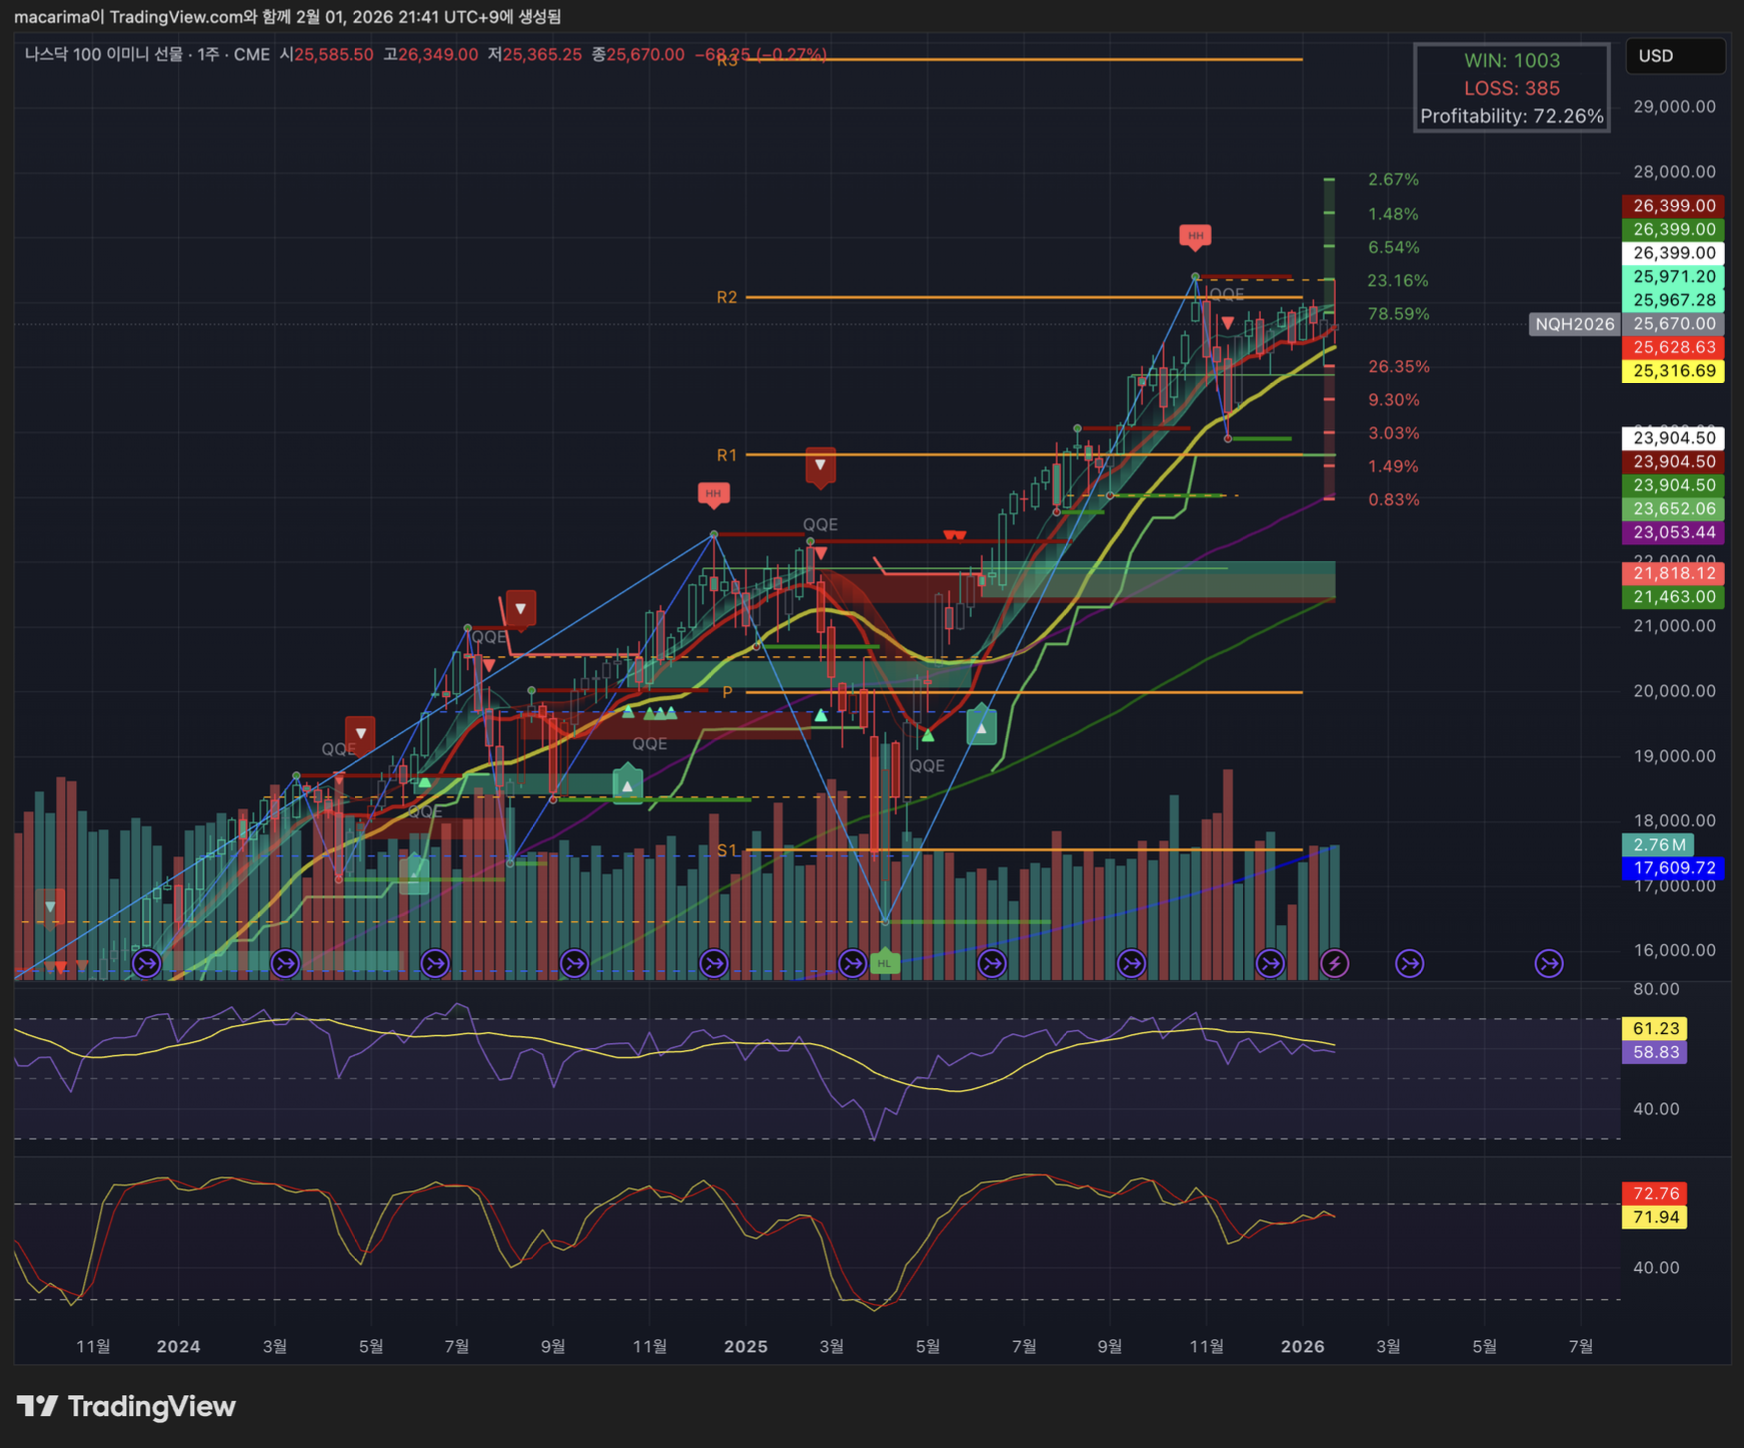This screenshot has width=1744, height=1448.
Task: Click the HH marker above the late-2024 peak
Action: click(713, 493)
